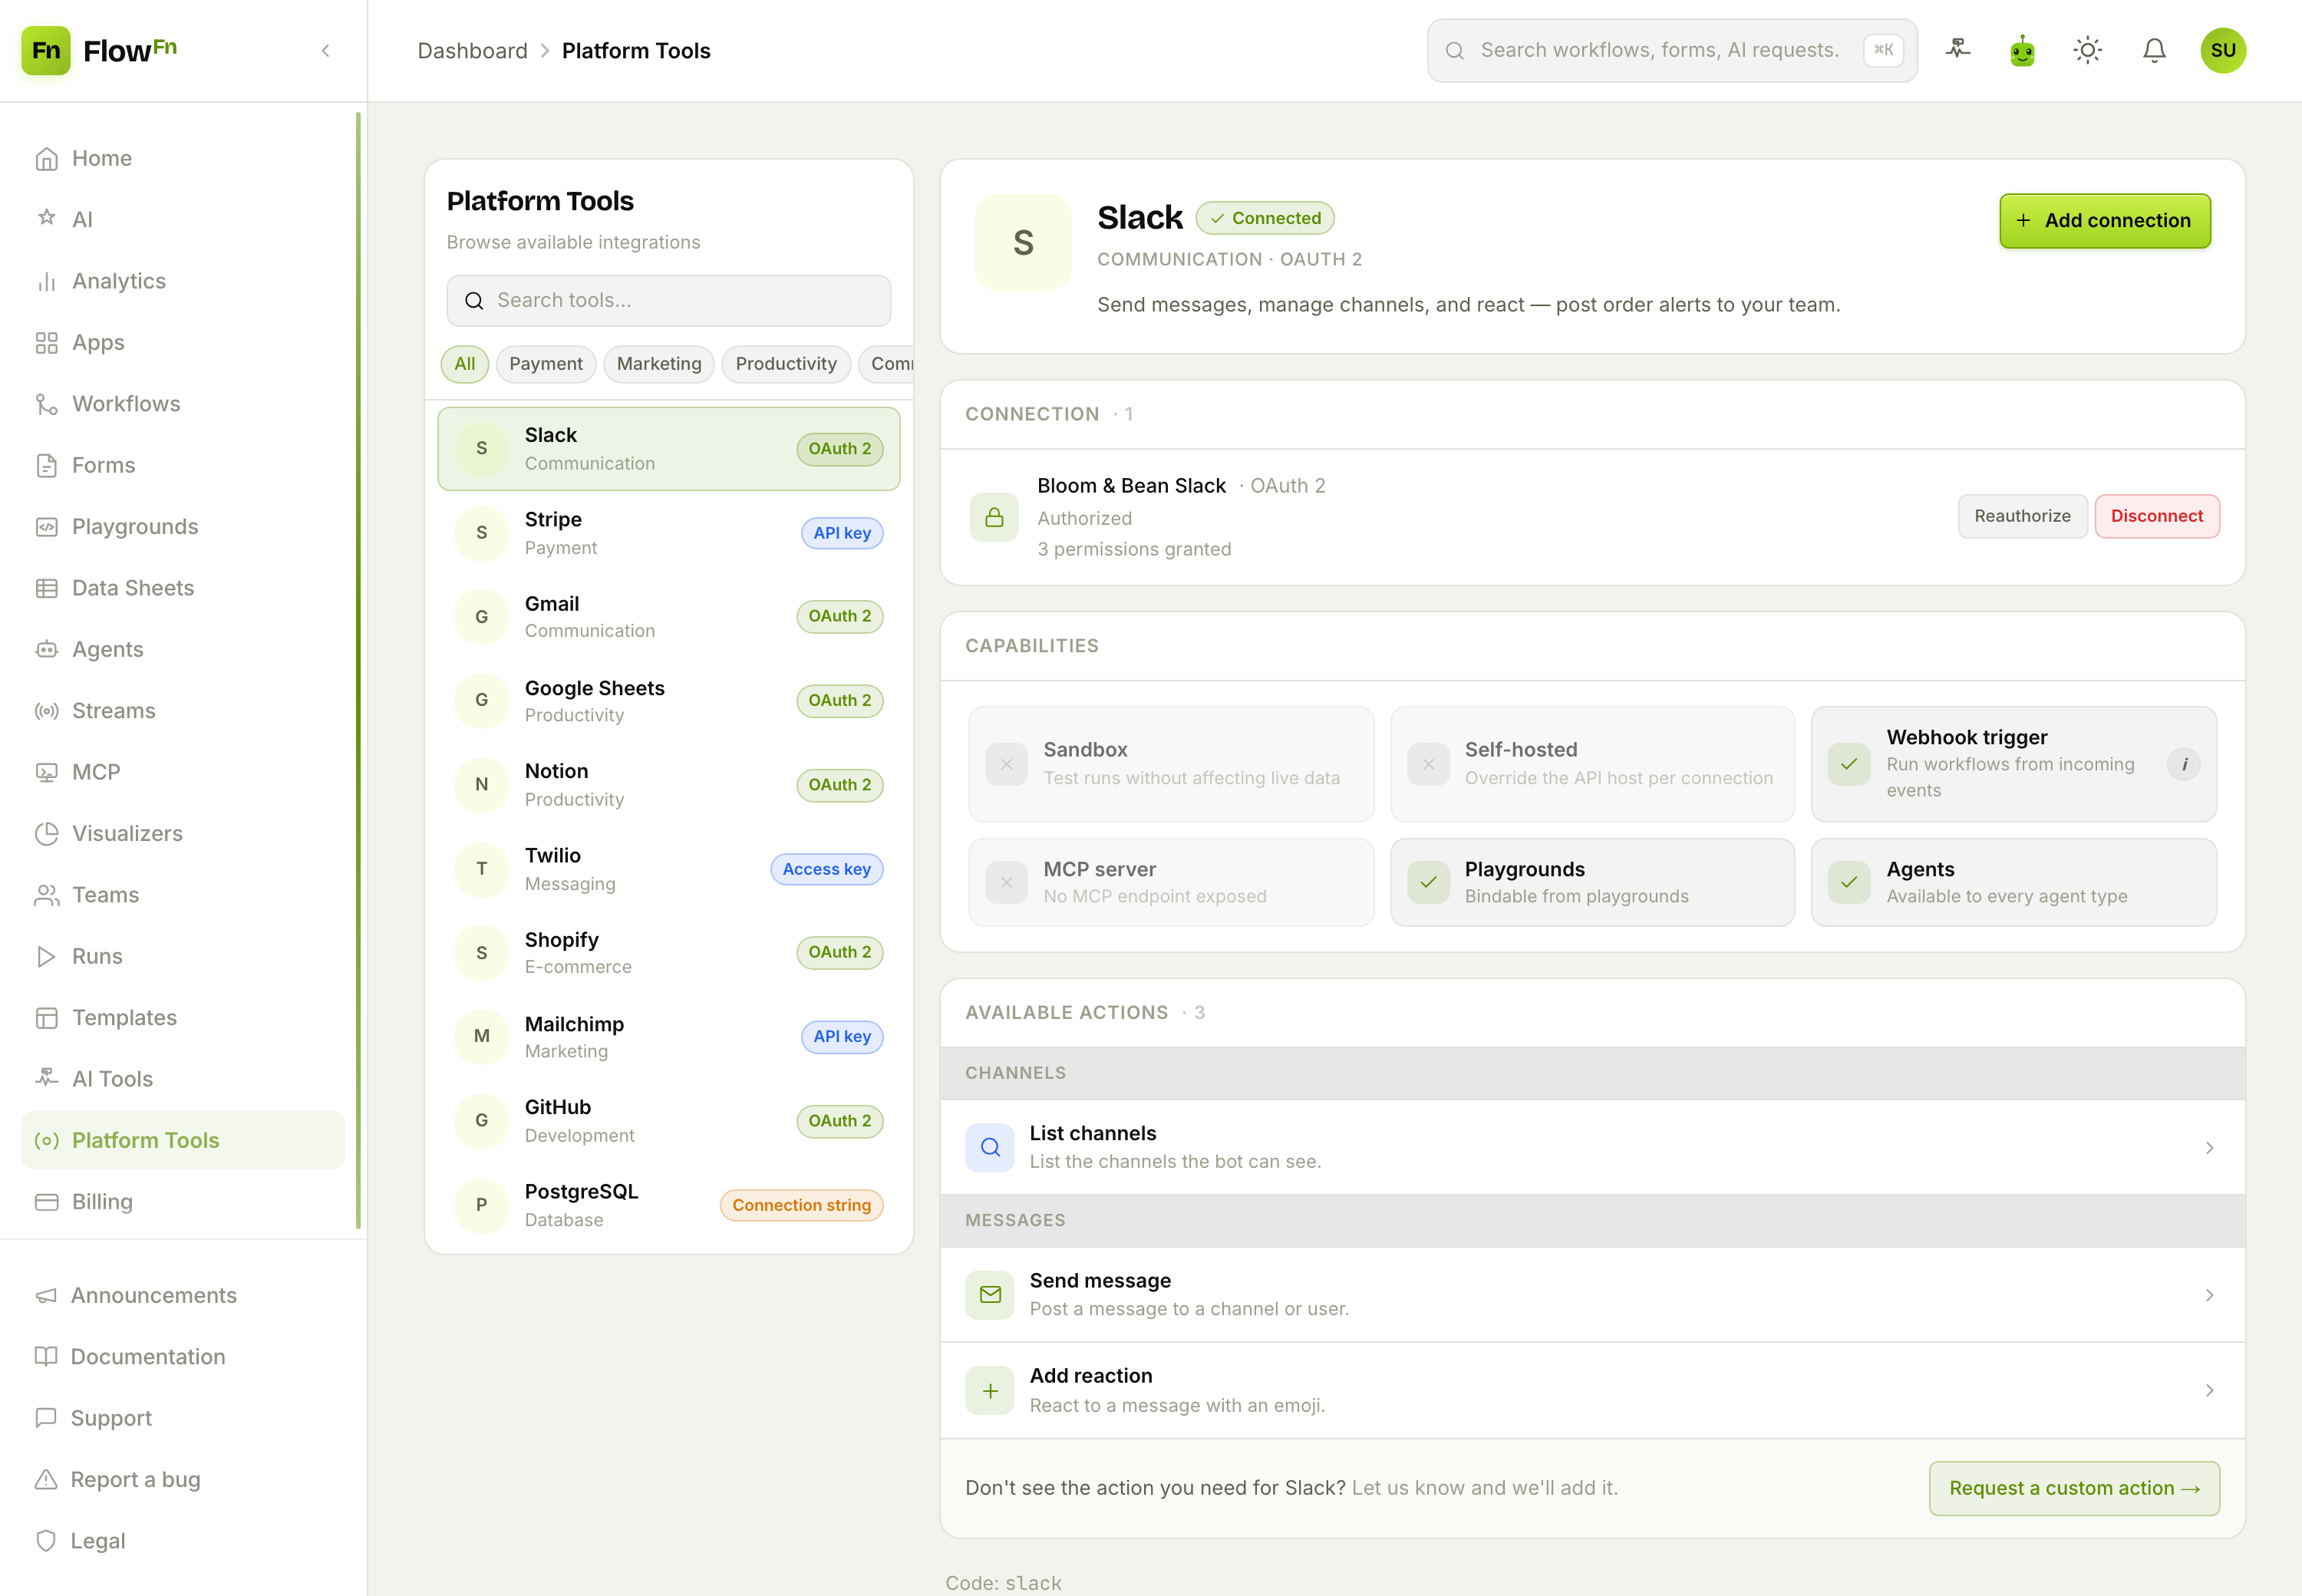Focus the Search tools field
This screenshot has height=1596, width=2302.
click(x=668, y=300)
